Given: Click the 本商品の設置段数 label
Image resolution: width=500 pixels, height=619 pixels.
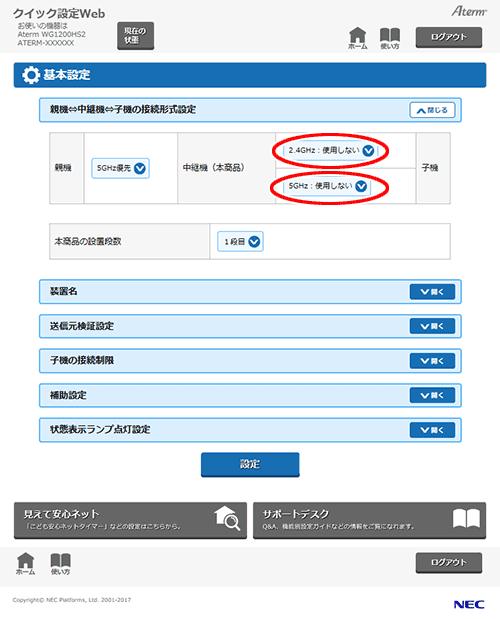Looking at the screenshot, I should pyautogui.click(x=88, y=241).
